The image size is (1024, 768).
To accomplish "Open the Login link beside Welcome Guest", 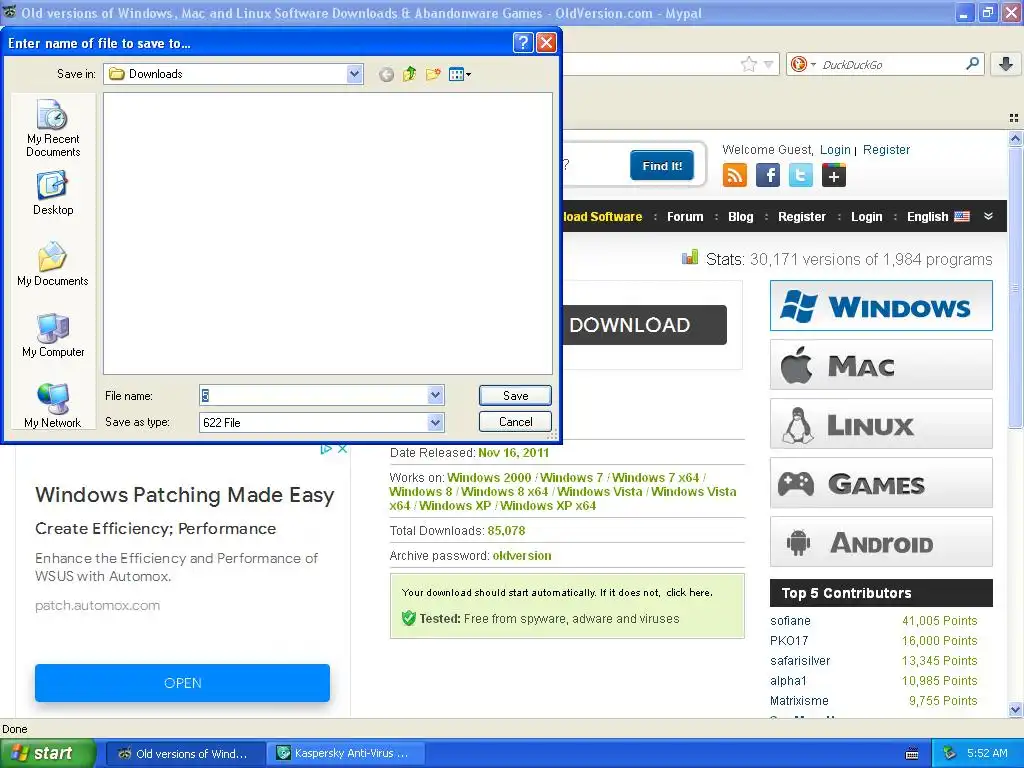I will 835,150.
